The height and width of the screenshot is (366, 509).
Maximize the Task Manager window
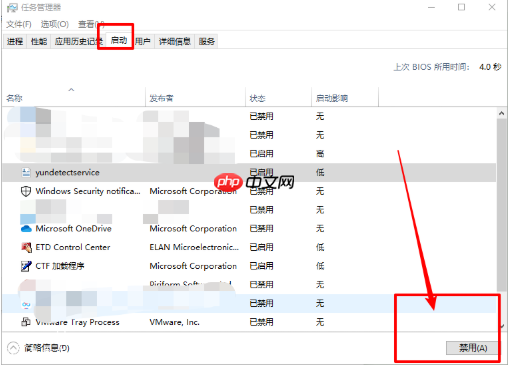coord(462,7)
